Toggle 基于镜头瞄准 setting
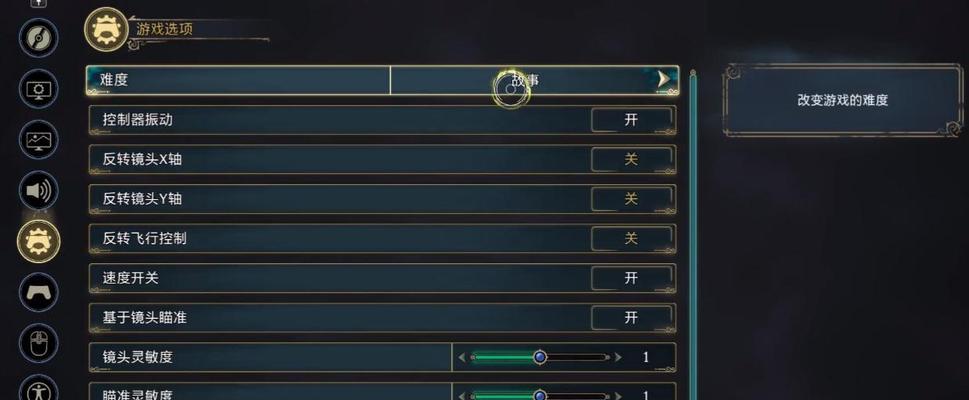This screenshot has width=969, height=400. (x=631, y=318)
